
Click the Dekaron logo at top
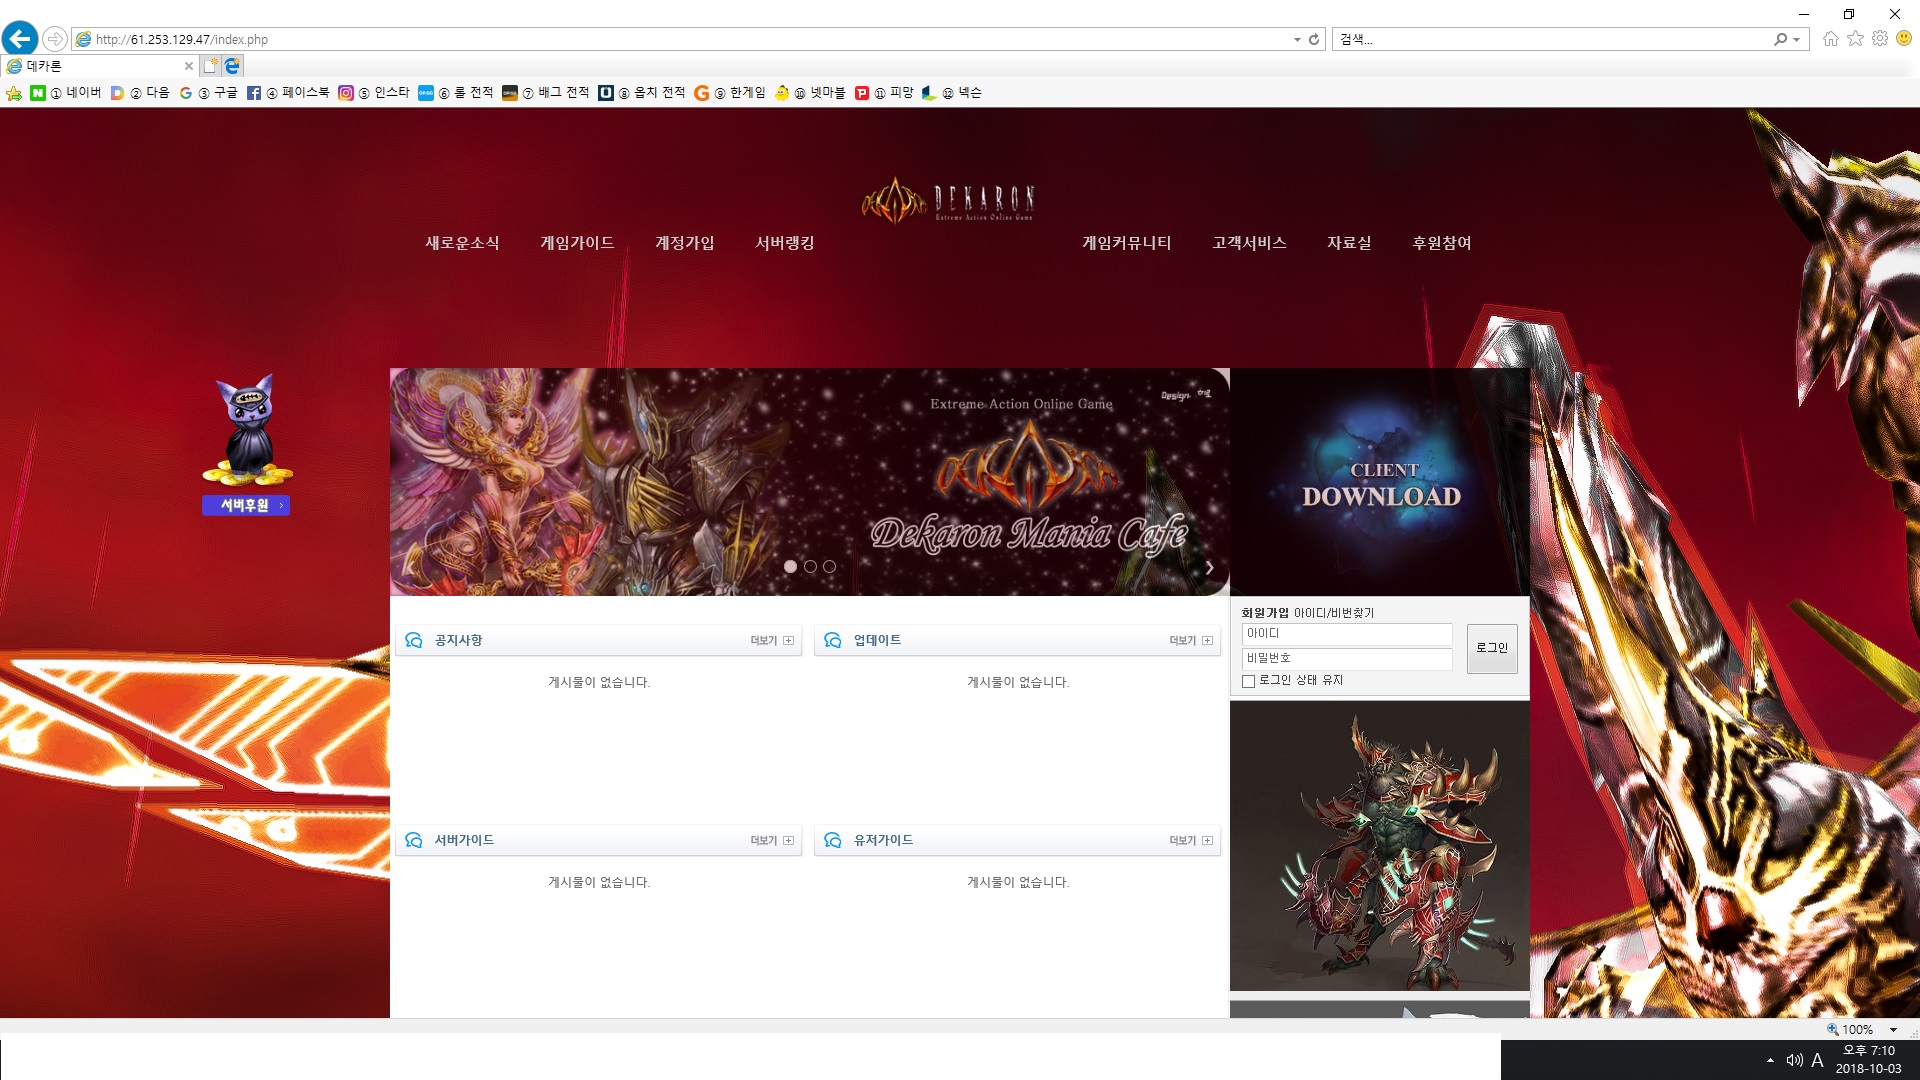pyautogui.click(x=948, y=200)
